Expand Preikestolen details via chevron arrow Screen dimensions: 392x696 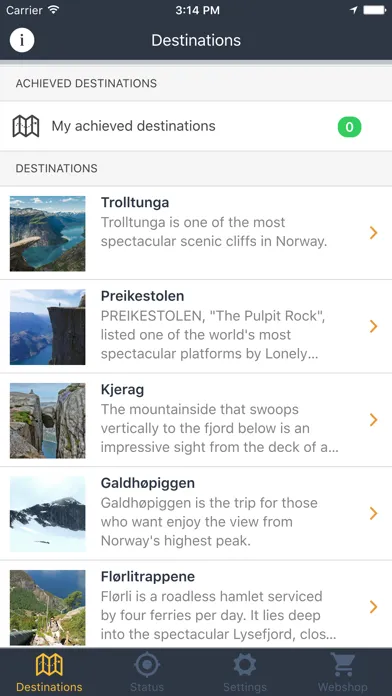coord(374,326)
